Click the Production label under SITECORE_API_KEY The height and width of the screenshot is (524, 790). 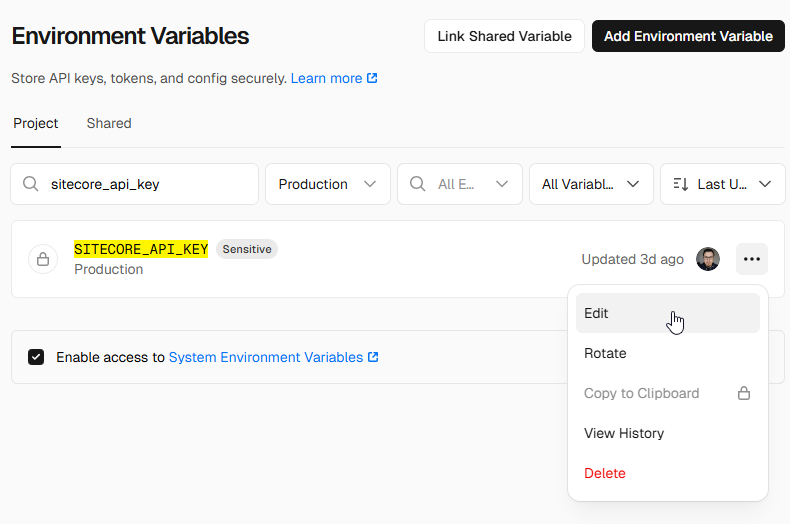108,269
